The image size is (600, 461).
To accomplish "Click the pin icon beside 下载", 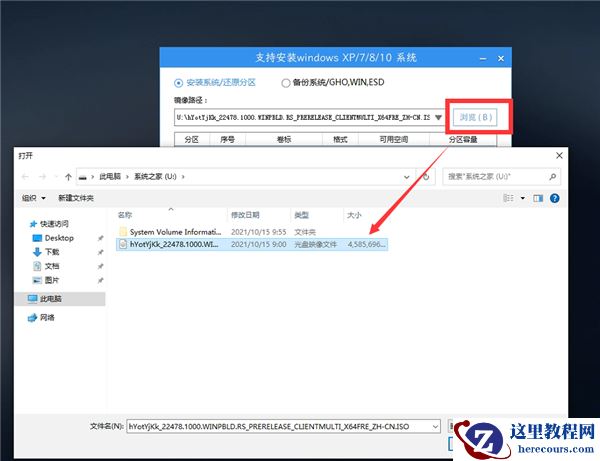I will pos(100,252).
